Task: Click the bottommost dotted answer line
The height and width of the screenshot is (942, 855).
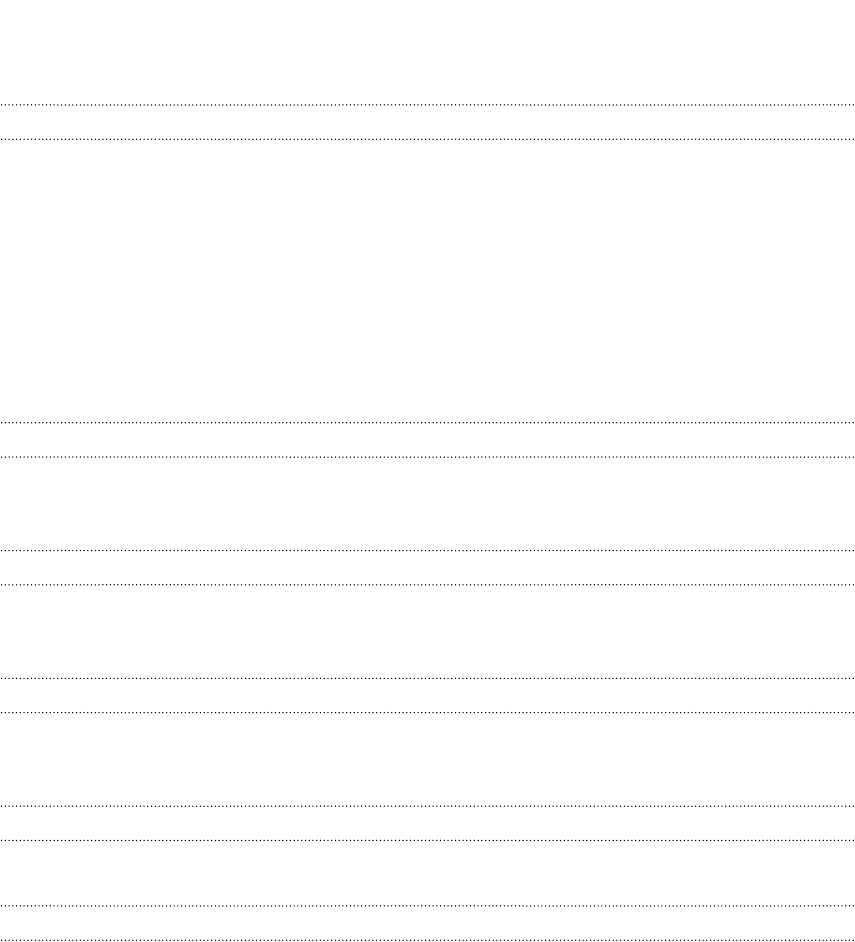Action: [427, 940]
